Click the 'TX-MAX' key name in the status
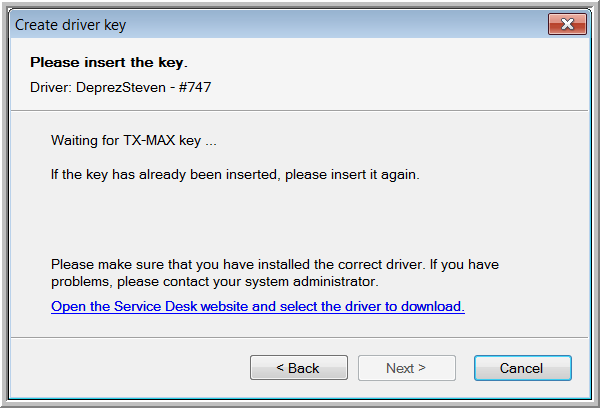 click(148, 141)
